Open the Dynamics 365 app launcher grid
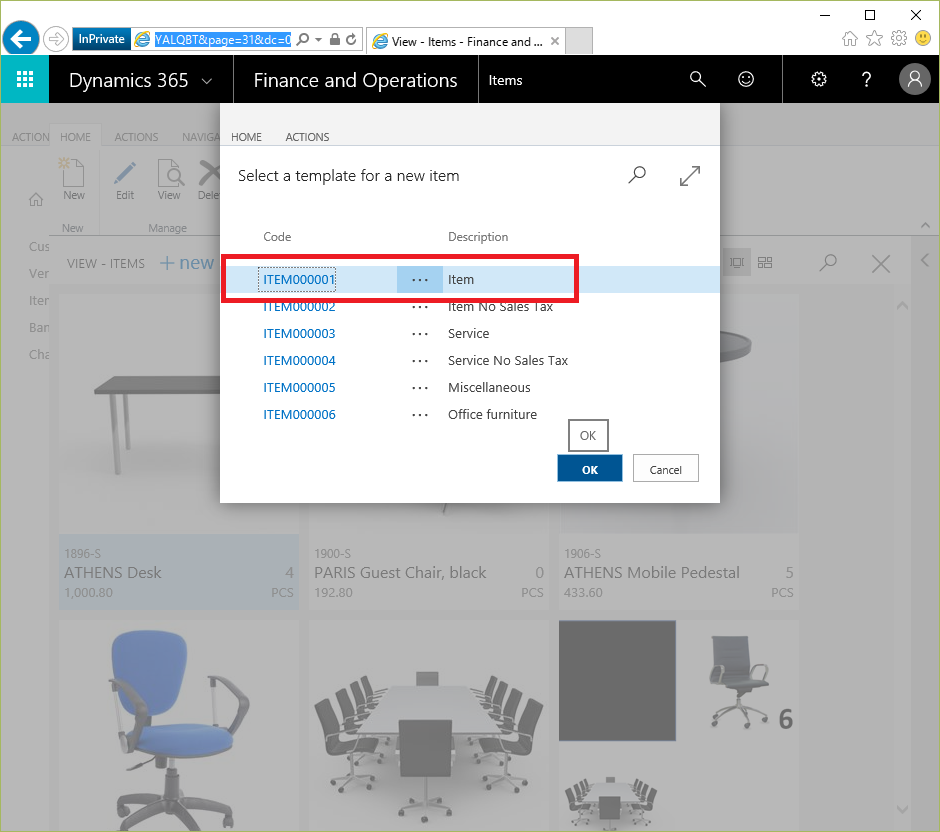The height and width of the screenshot is (832, 940). pyautogui.click(x=25, y=79)
